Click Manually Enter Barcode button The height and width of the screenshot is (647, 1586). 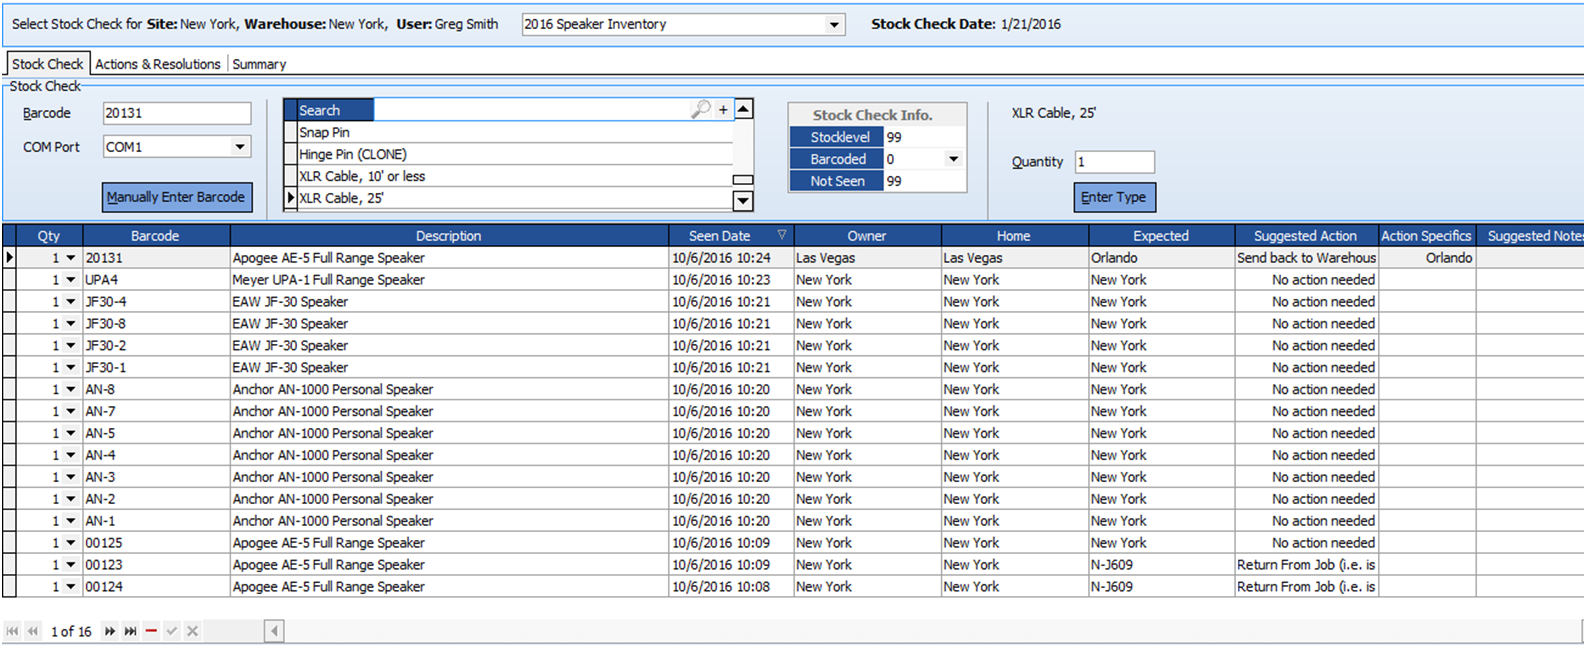(x=176, y=197)
